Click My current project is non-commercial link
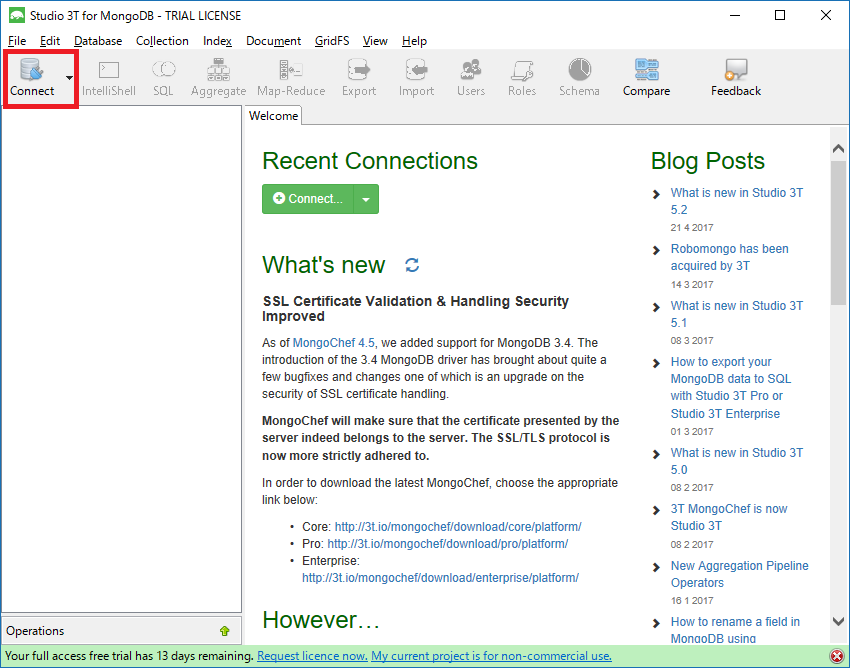Screen dimensions: 850x668 [x=491, y=656]
